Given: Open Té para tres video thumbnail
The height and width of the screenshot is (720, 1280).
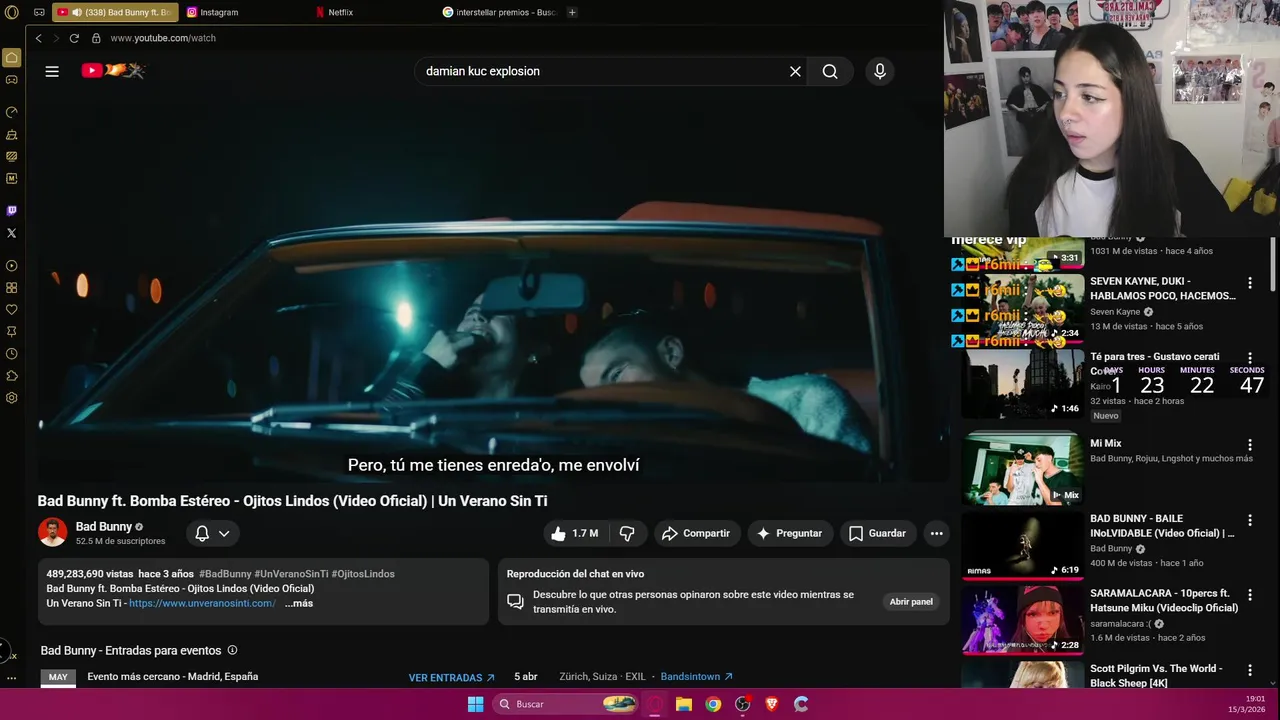Looking at the screenshot, I should tap(1023, 383).
